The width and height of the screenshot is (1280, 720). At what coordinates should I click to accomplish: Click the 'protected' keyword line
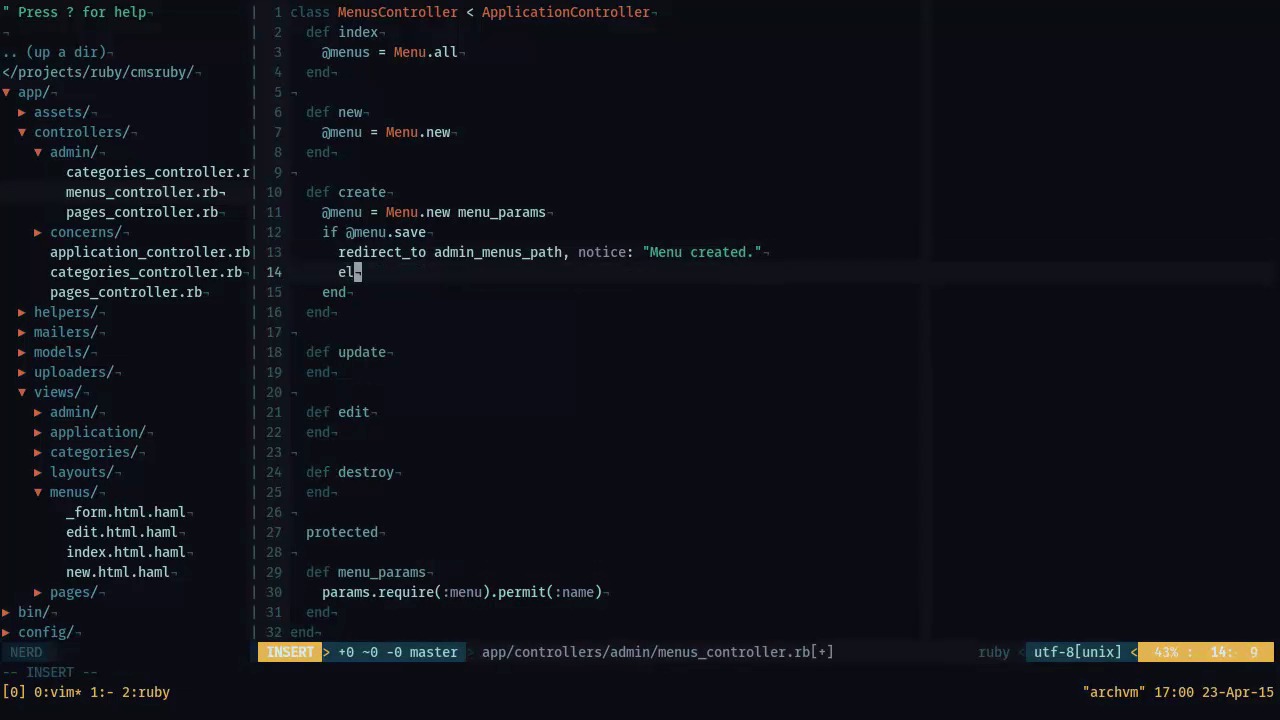(x=342, y=532)
